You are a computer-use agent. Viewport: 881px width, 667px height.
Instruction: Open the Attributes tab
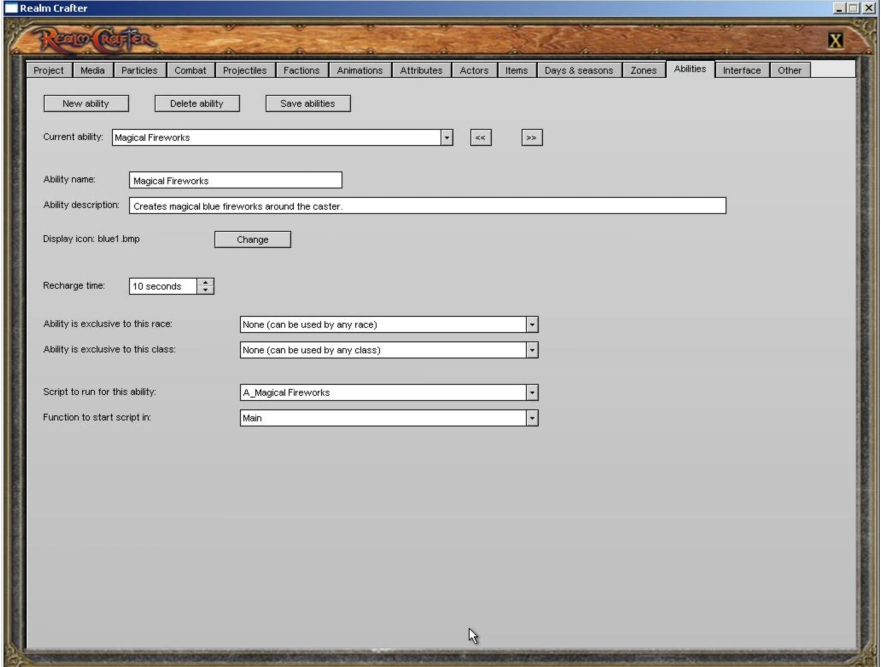point(420,70)
